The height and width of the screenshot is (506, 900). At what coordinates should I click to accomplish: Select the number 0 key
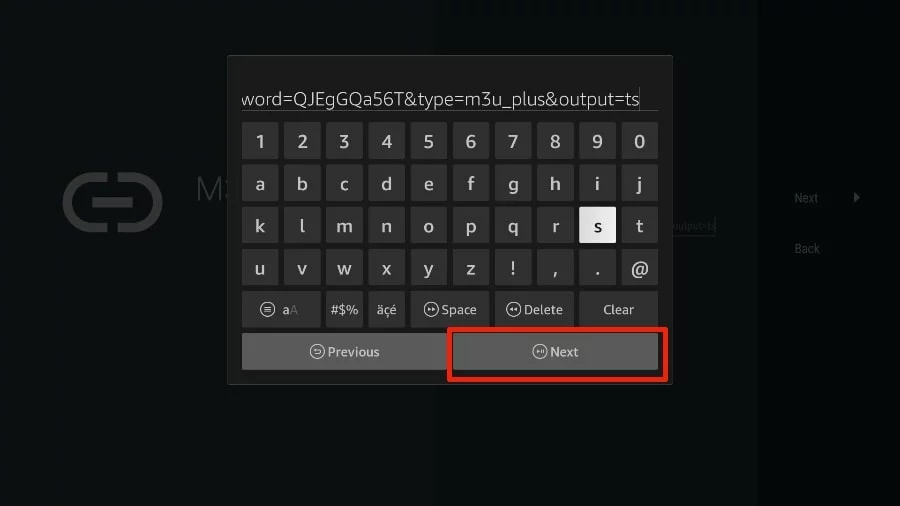click(639, 141)
